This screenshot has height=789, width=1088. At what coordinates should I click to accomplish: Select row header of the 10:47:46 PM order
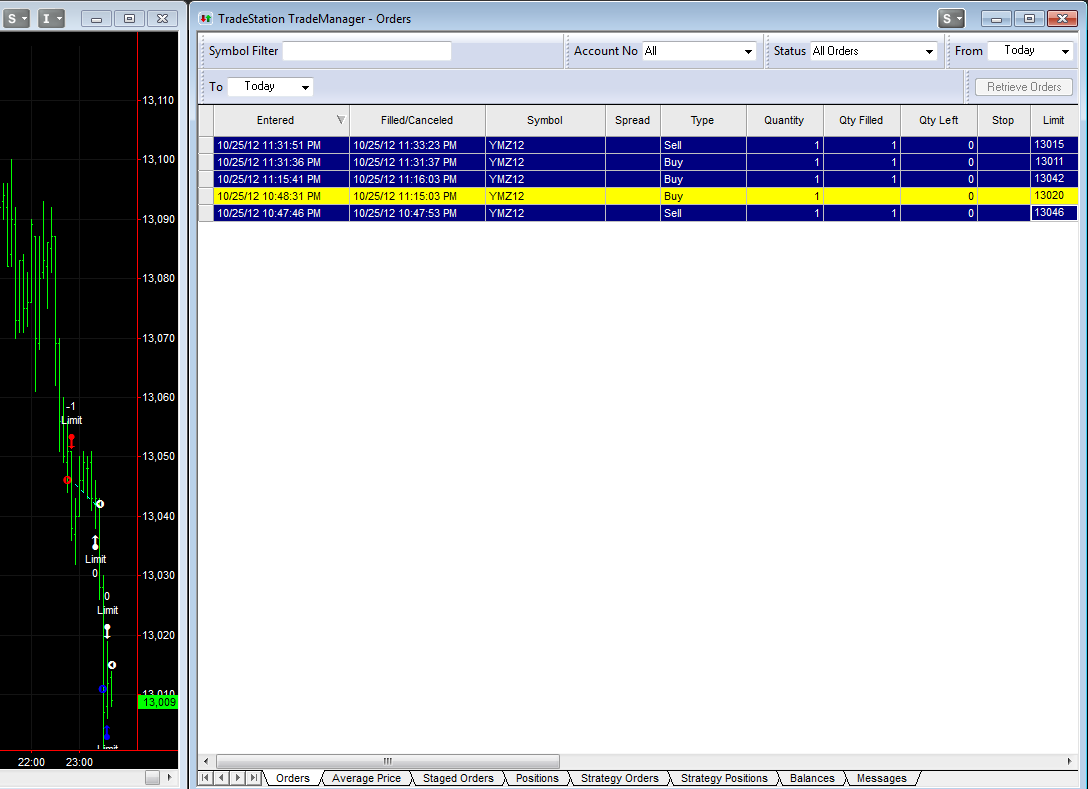pyautogui.click(x=206, y=213)
